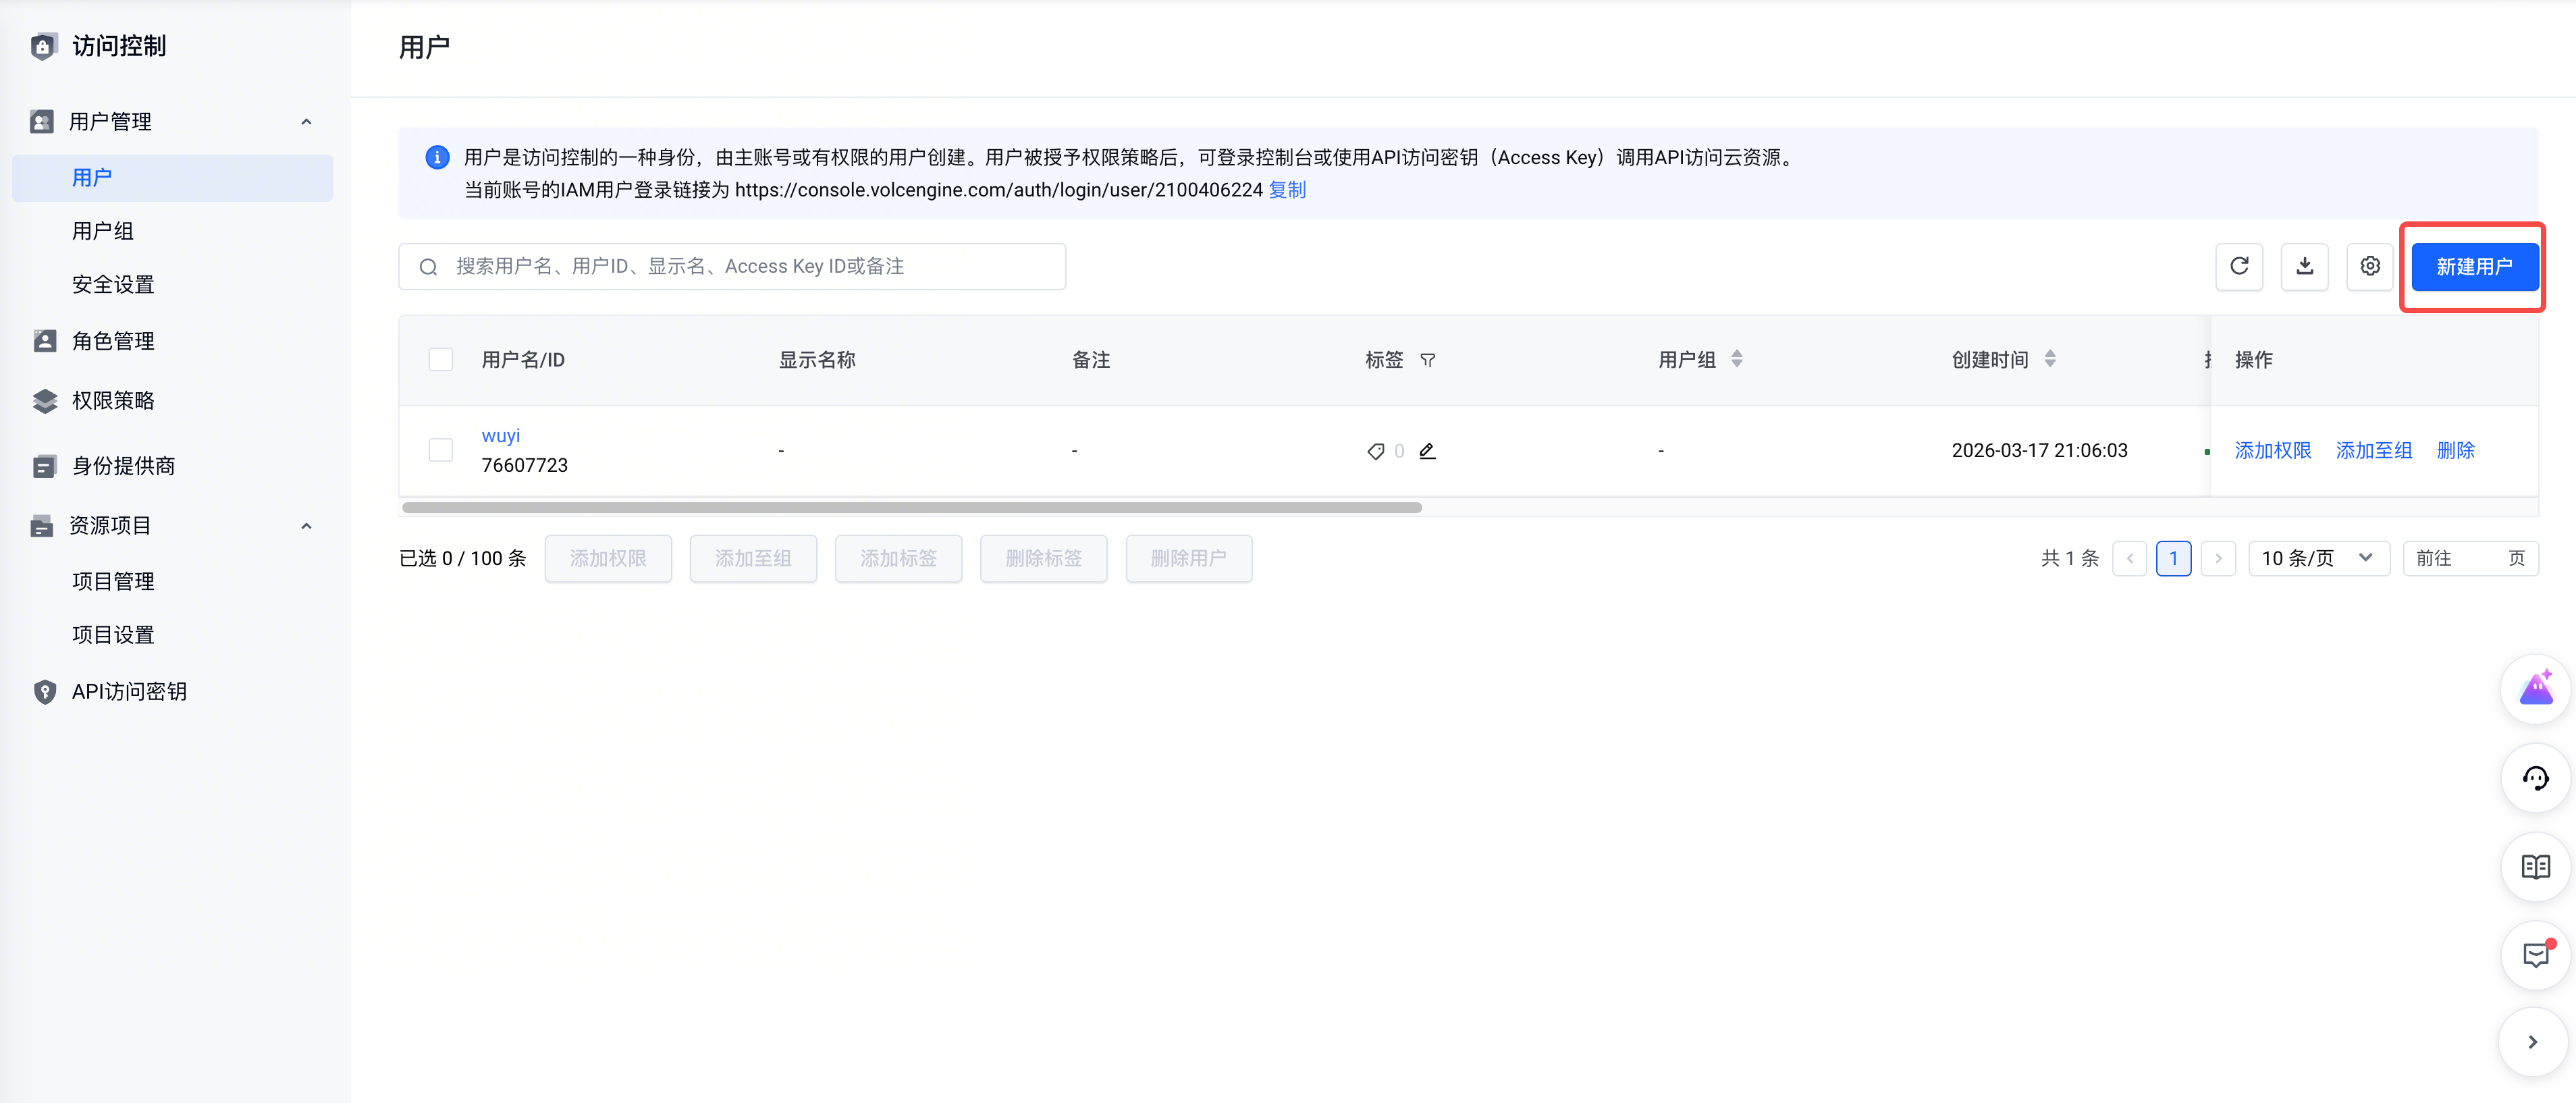Viewport: 2576px width, 1103px height.
Task: Click the tag filter funnel icon
Action: 1428,360
